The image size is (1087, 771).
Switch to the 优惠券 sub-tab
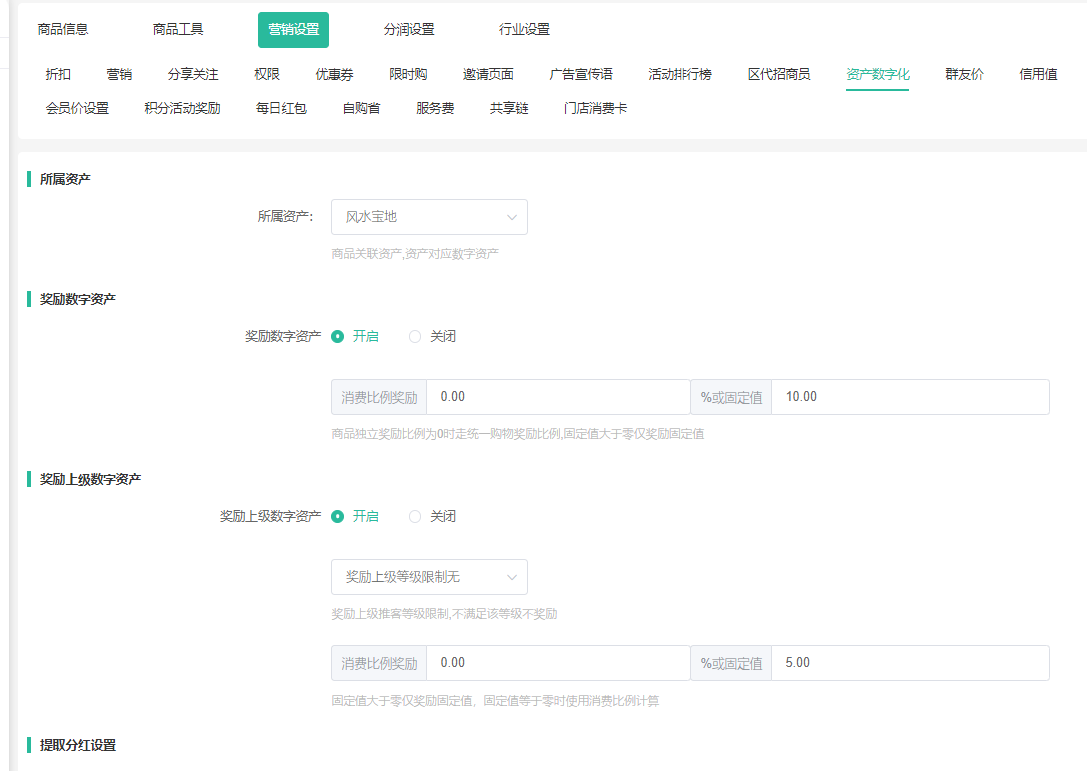click(x=334, y=74)
